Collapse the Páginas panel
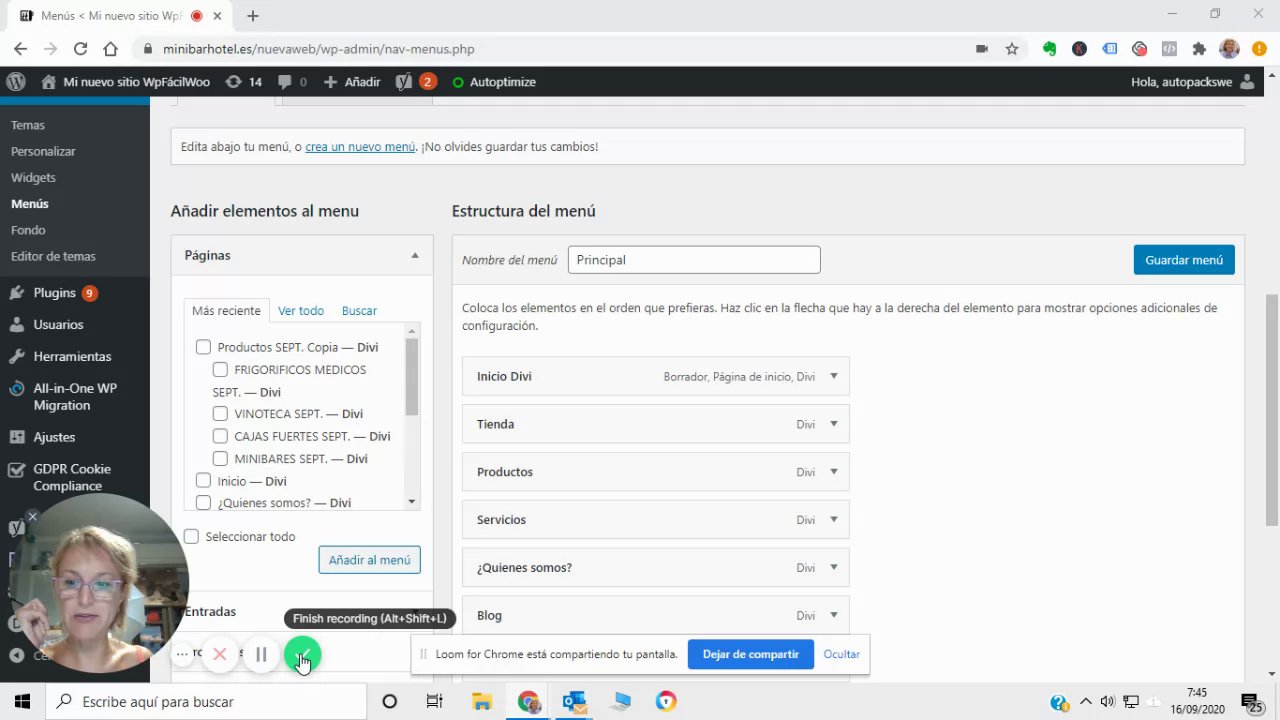Screen dimensions: 1280x720 pyautogui.click(x=415, y=256)
